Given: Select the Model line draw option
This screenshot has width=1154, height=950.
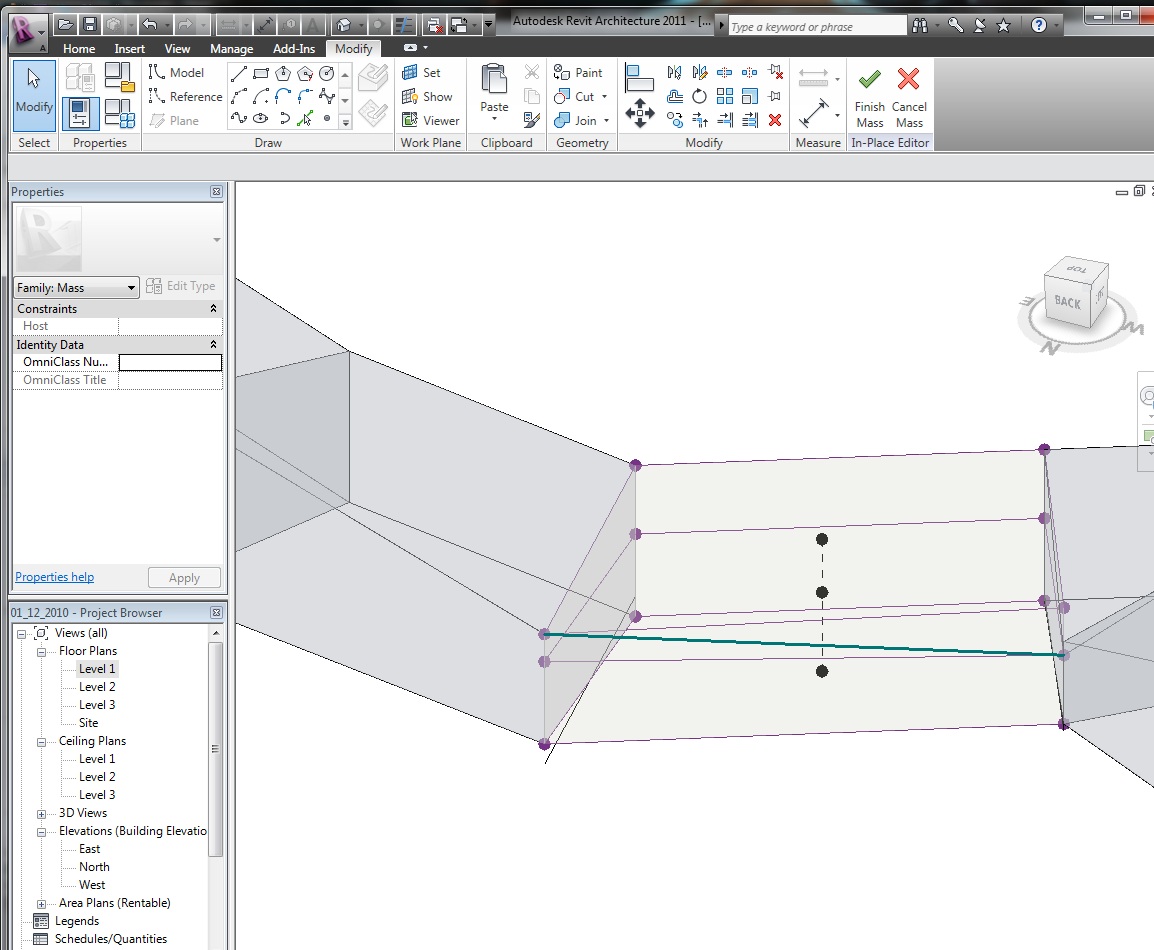Looking at the screenshot, I should click(x=176, y=73).
